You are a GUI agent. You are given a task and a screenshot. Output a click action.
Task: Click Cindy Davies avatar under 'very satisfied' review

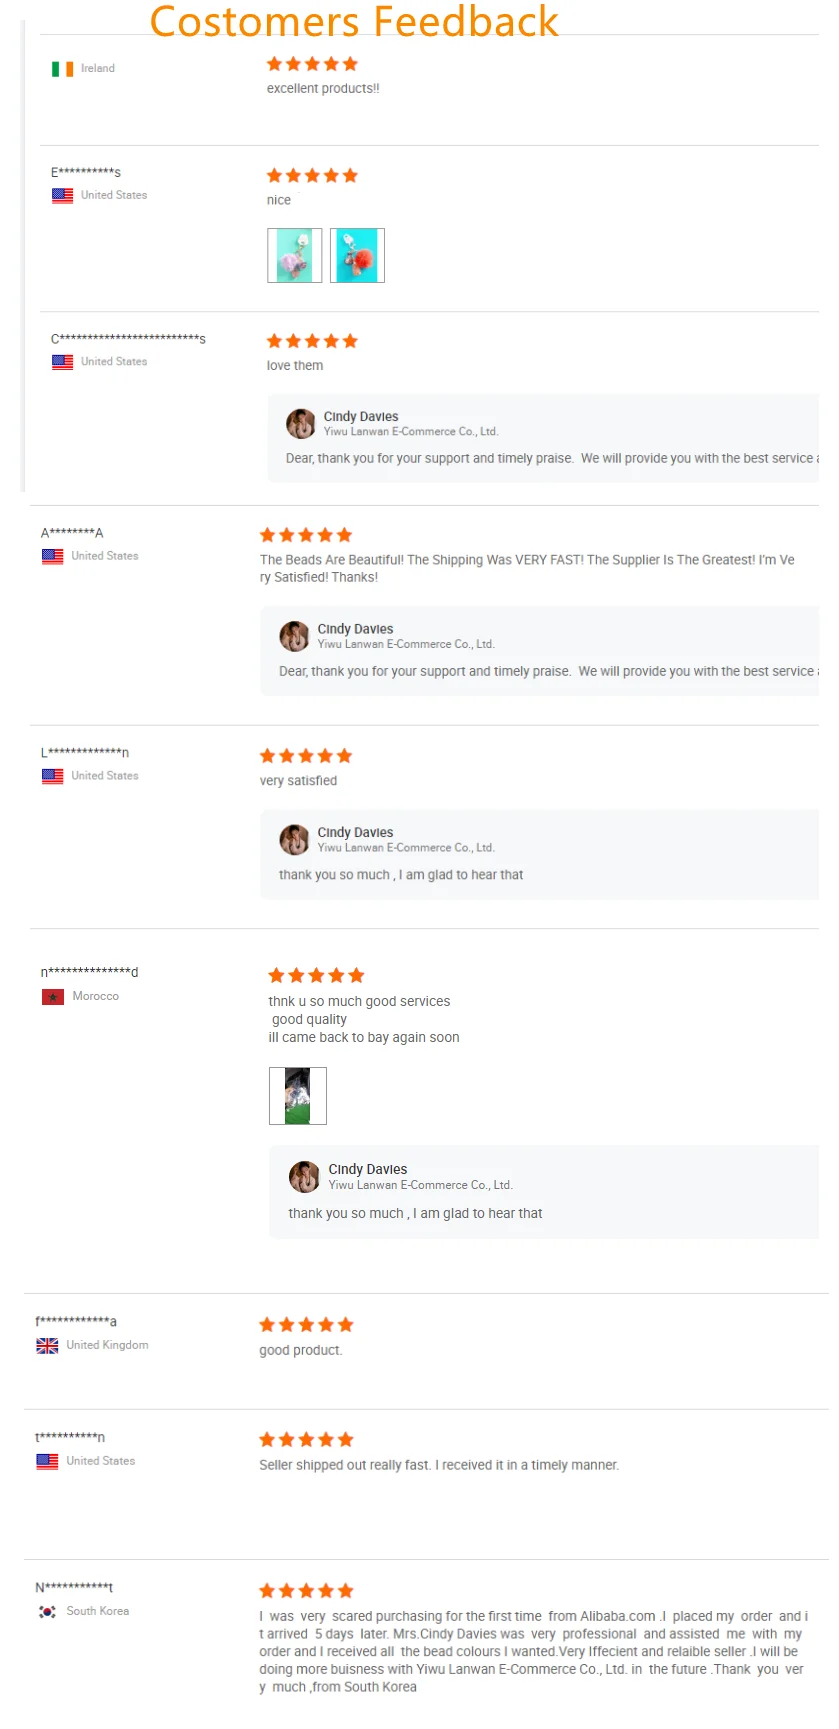click(x=294, y=840)
